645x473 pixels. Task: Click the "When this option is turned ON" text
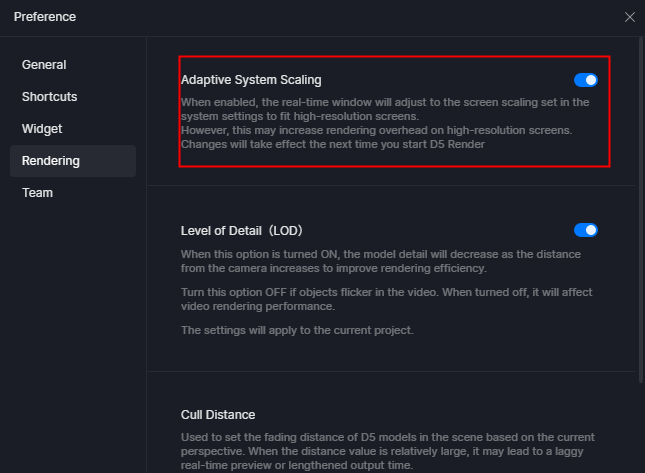380,261
